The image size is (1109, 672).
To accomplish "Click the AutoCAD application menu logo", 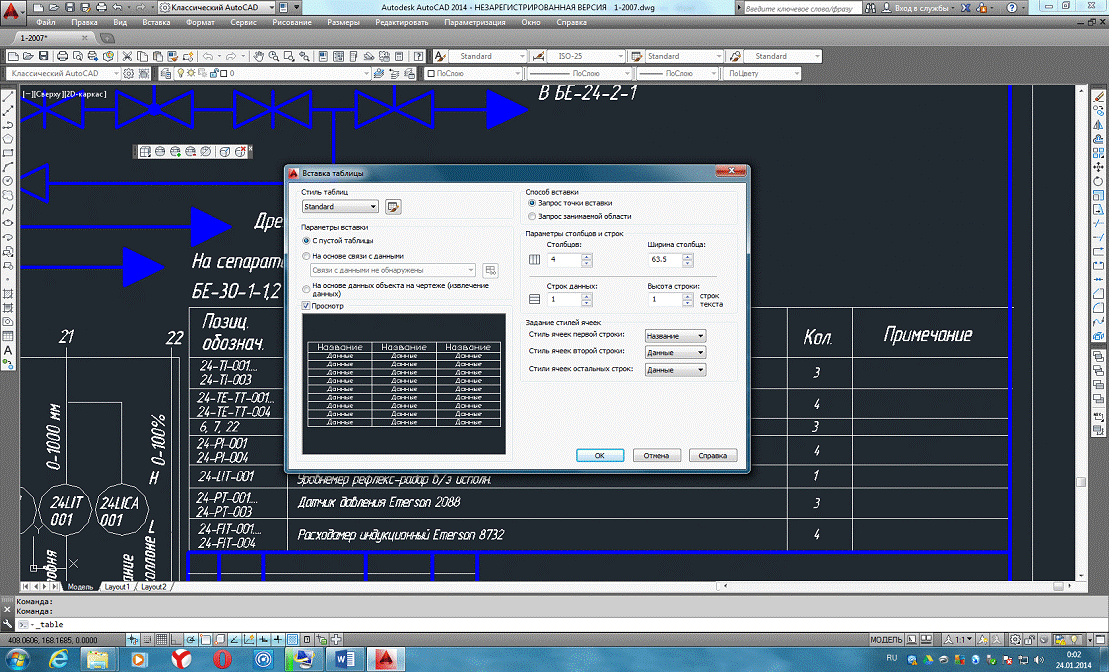I will pos(11,10).
